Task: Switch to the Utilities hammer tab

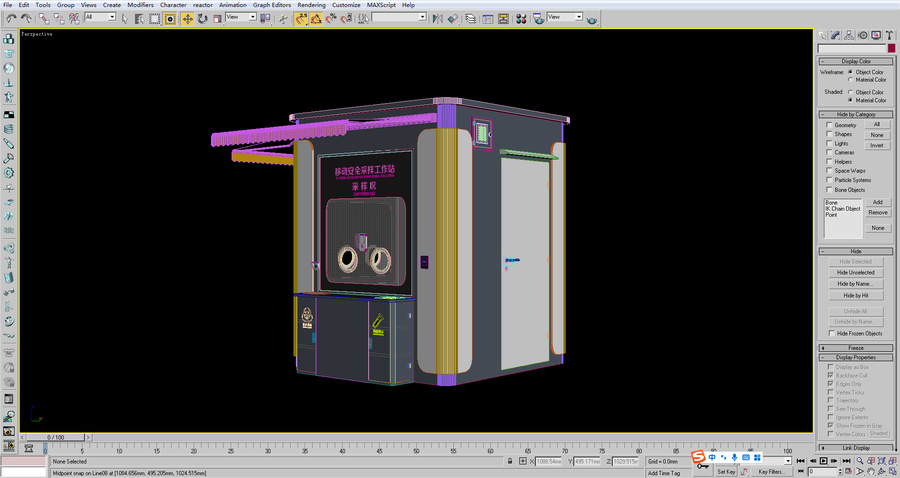Action: [889, 35]
